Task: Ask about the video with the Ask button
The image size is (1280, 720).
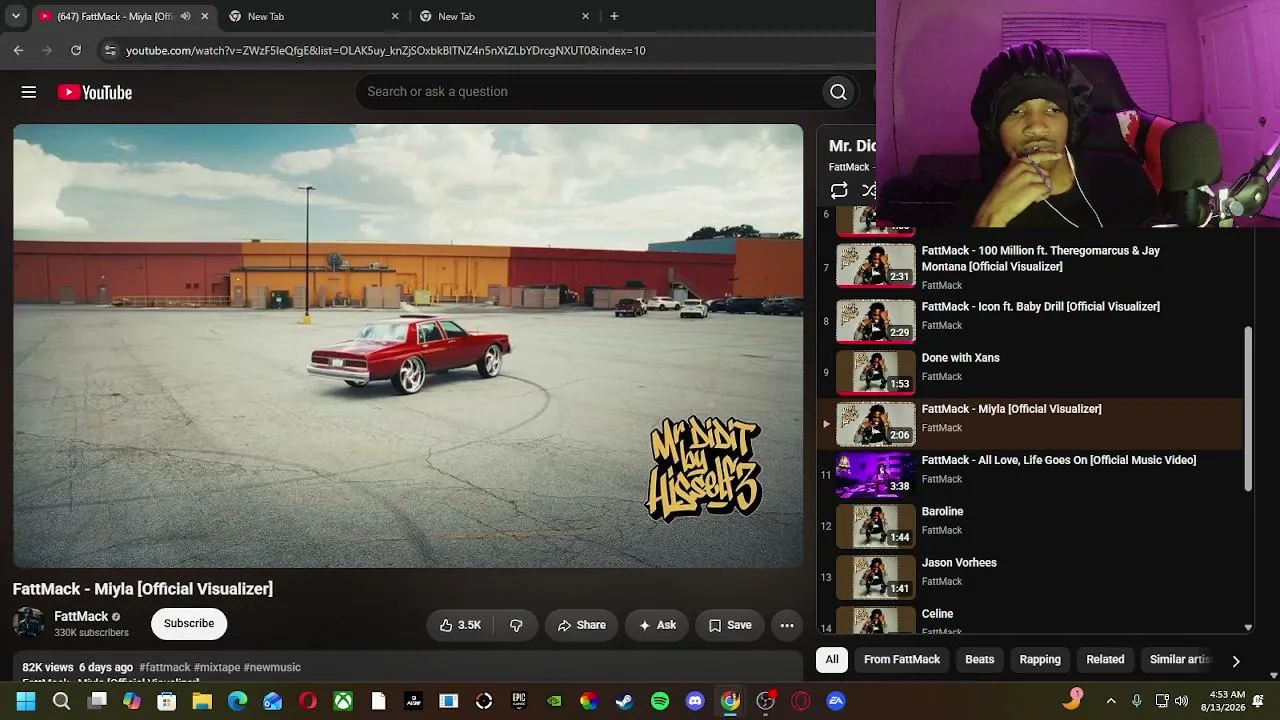Action: (657, 625)
